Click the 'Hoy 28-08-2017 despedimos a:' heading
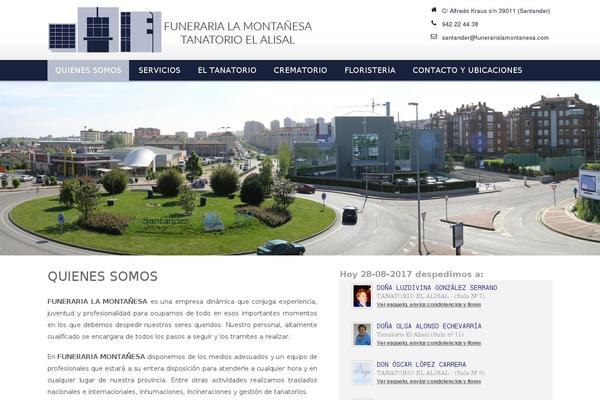The width and height of the screenshot is (600, 400). [x=411, y=274]
